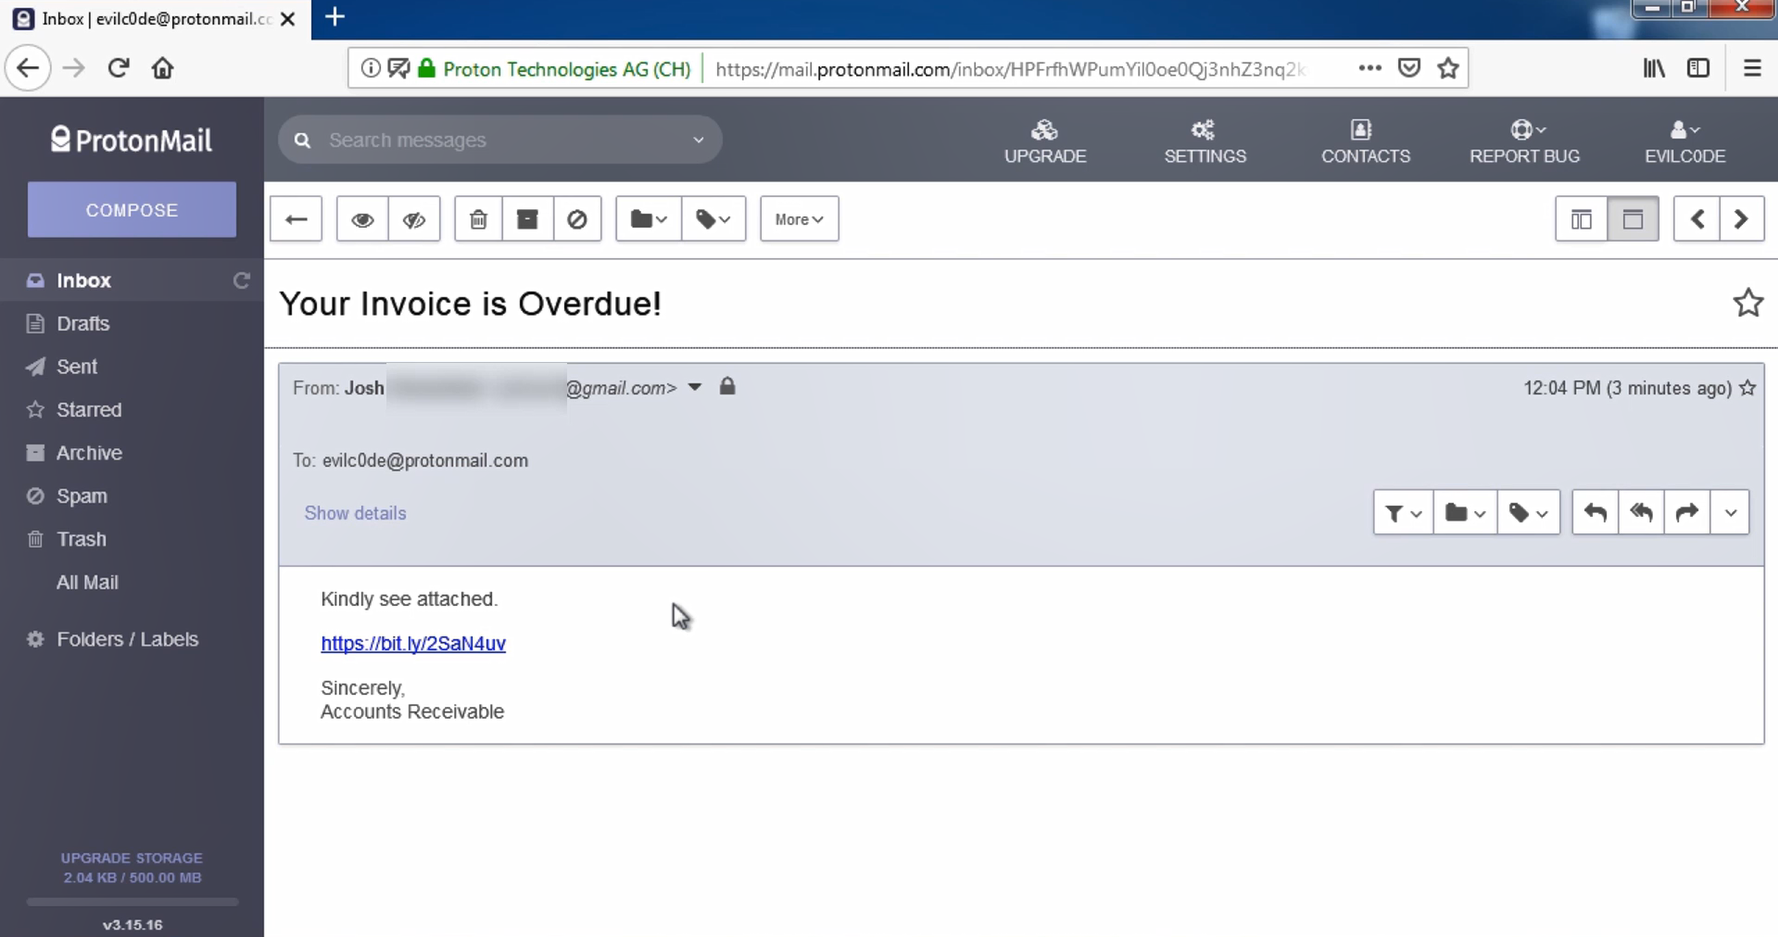Mark message as unread with crossed eye icon
Screen dimensions: 1778x937
click(x=414, y=219)
